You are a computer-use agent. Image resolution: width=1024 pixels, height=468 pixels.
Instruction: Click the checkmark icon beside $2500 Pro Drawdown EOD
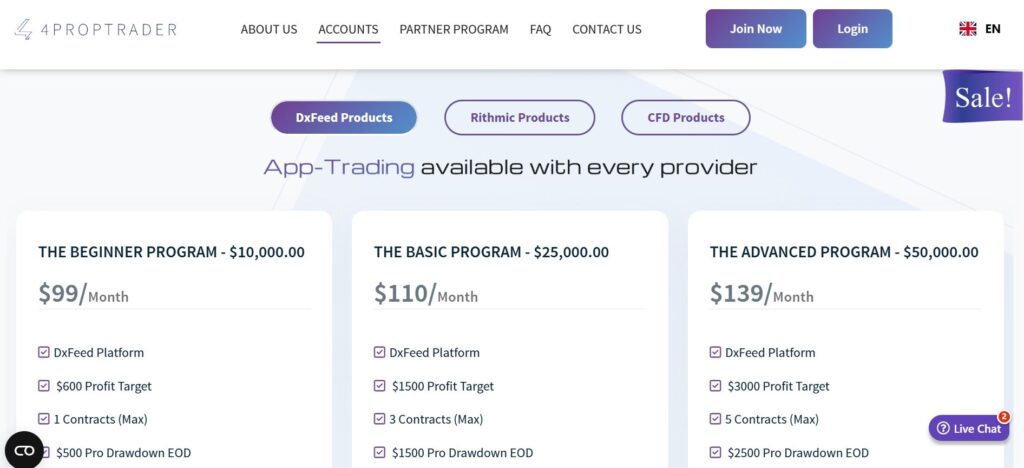[x=716, y=453]
